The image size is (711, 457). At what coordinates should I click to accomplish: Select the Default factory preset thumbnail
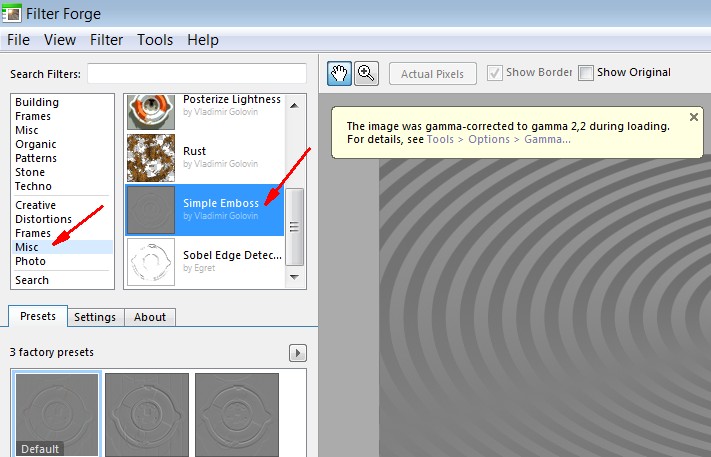[57, 415]
